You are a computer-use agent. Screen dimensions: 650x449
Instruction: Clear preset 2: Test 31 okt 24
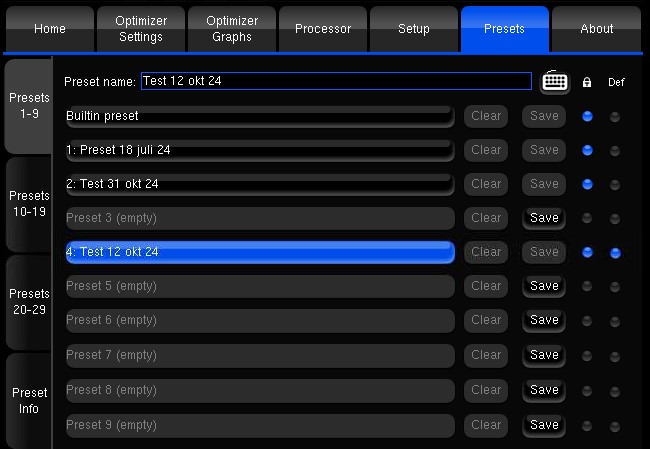(x=486, y=184)
